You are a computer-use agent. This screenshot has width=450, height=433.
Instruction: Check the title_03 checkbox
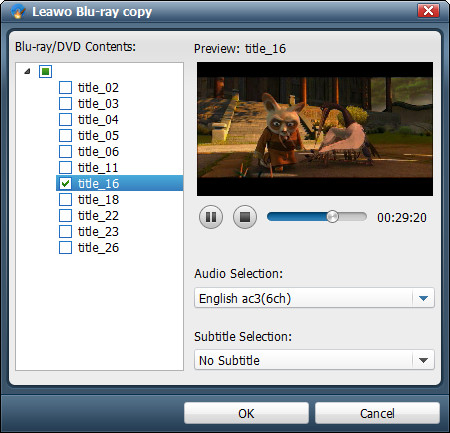(65, 103)
